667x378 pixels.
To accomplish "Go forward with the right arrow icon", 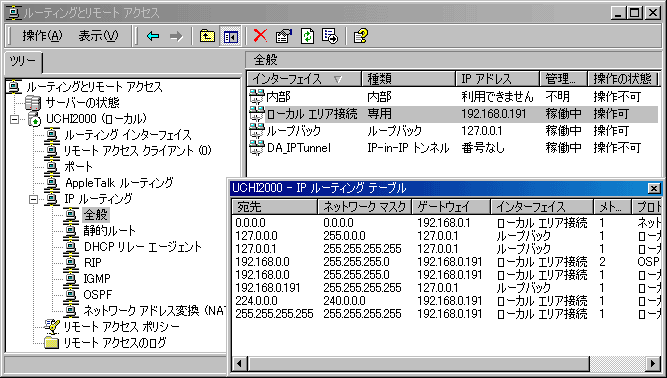I will click(176, 37).
